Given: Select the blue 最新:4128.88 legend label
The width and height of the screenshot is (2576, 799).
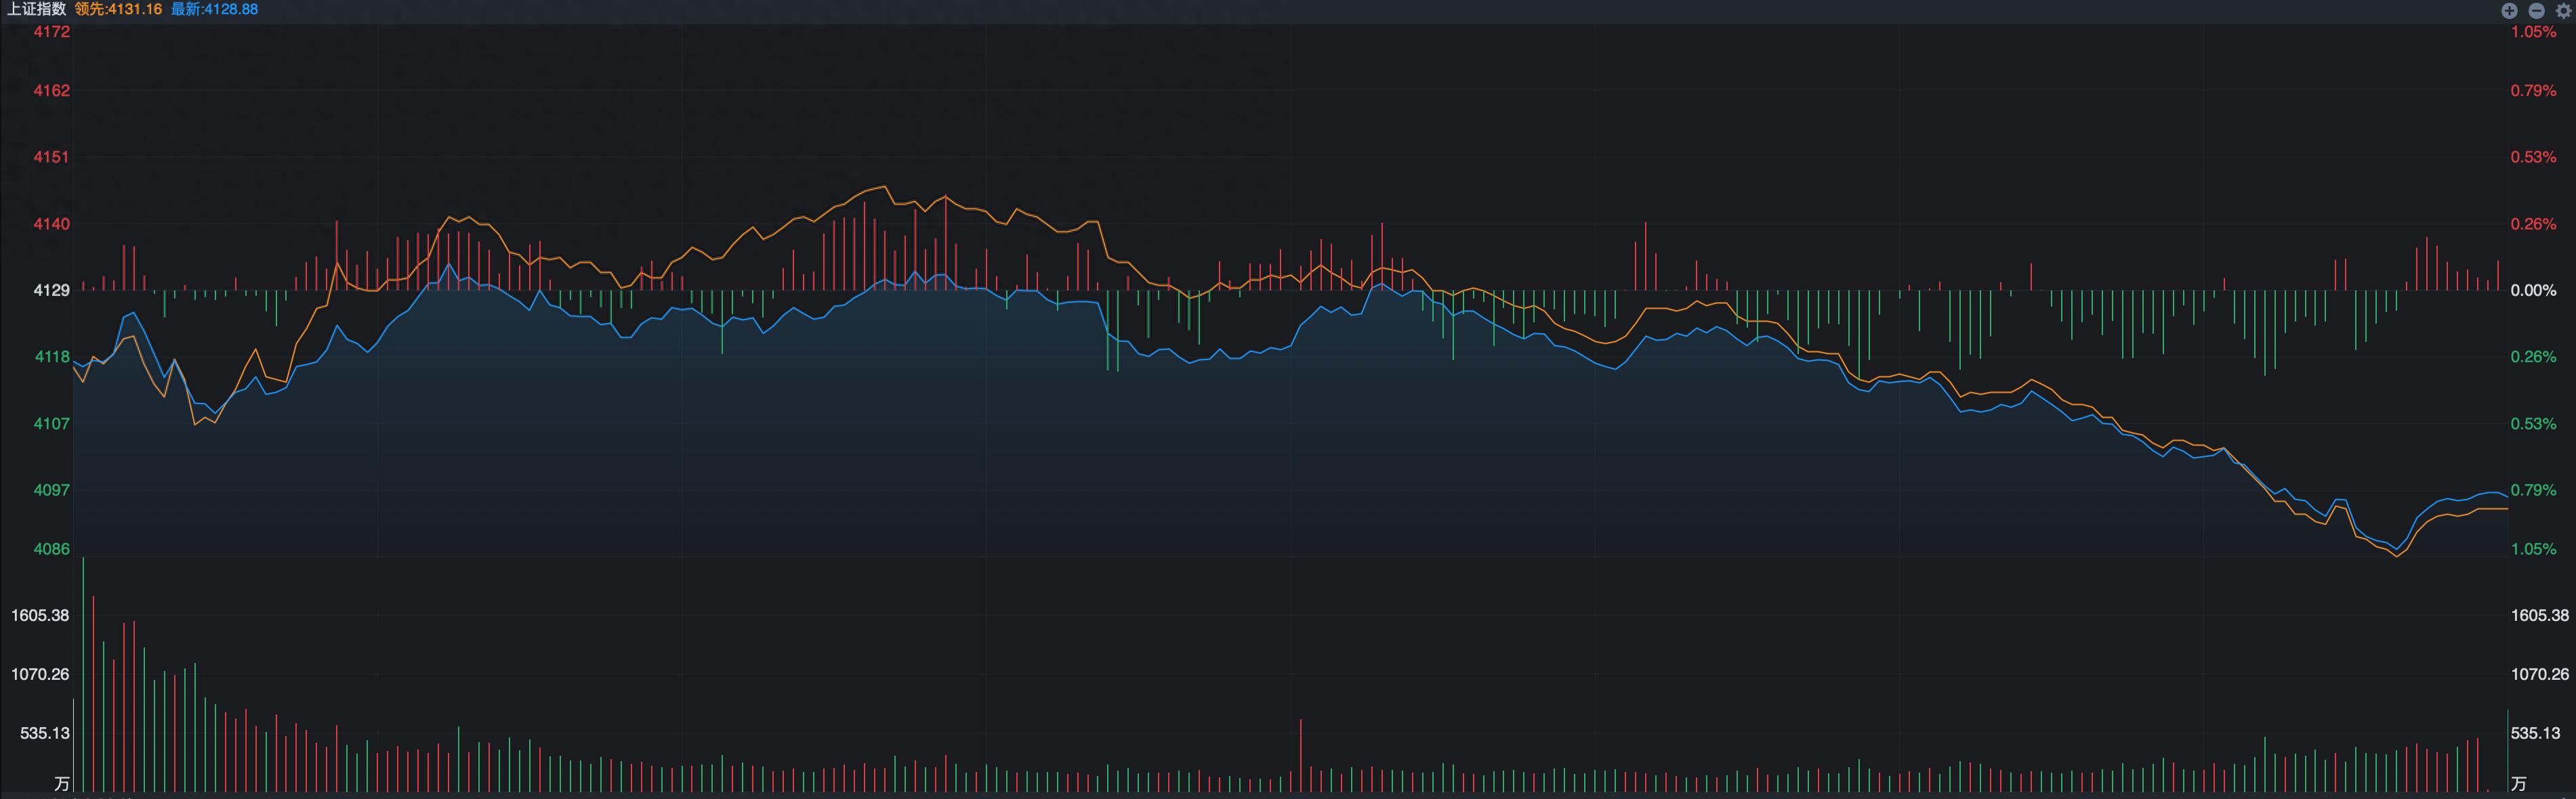Looking at the screenshot, I should point(214,9).
